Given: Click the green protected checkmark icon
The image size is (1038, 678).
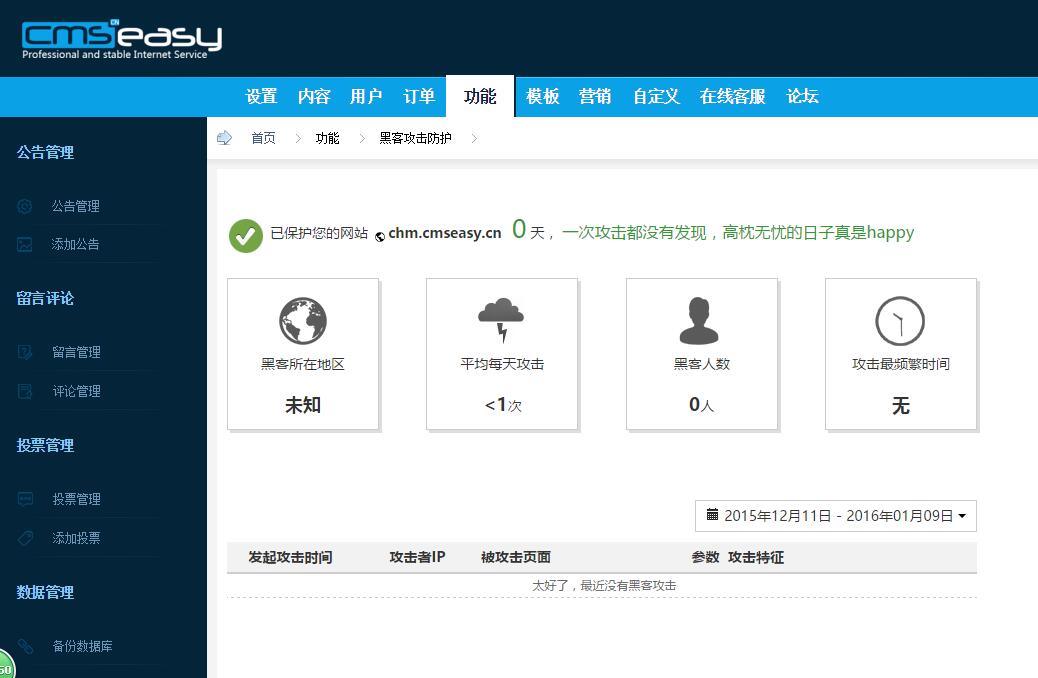Looking at the screenshot, I should point(246,235).
